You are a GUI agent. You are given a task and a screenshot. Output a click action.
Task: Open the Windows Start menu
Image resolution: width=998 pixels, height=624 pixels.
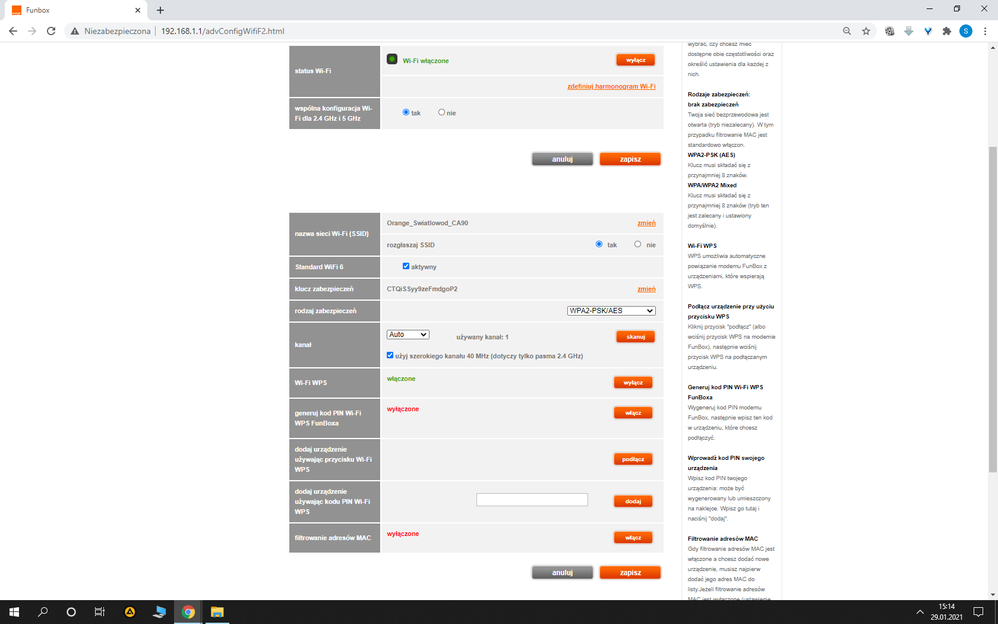[13, 612]
